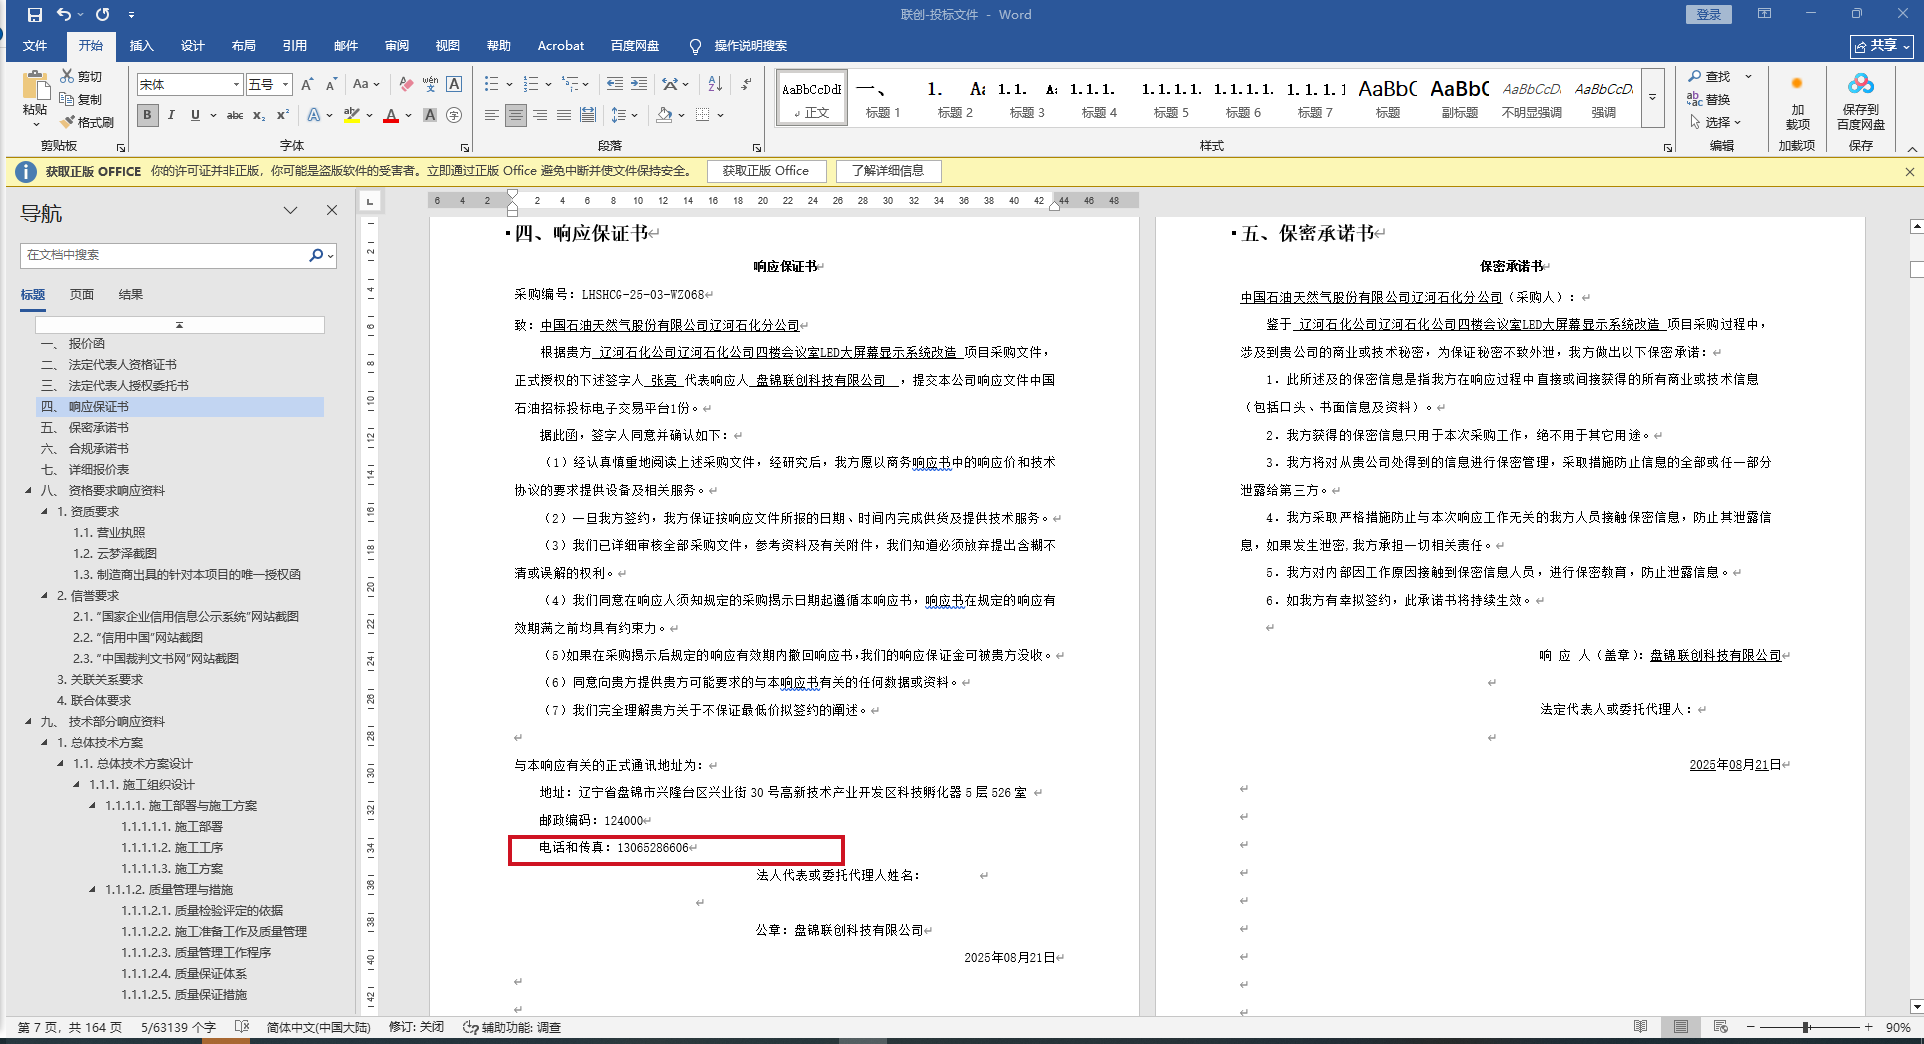Align paragraph to the right
1924x1044 pixels.
click(539, 116)
